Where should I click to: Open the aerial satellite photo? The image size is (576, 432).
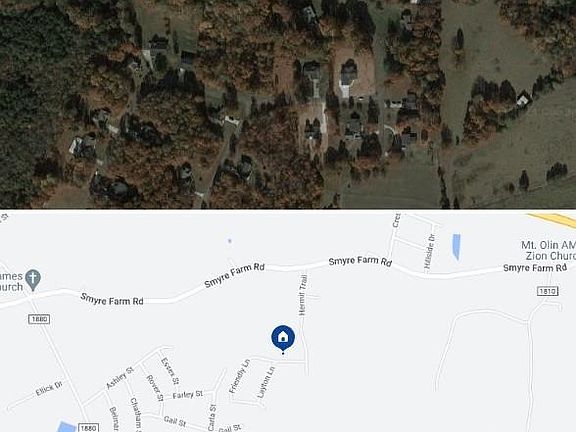pos(288,104)
